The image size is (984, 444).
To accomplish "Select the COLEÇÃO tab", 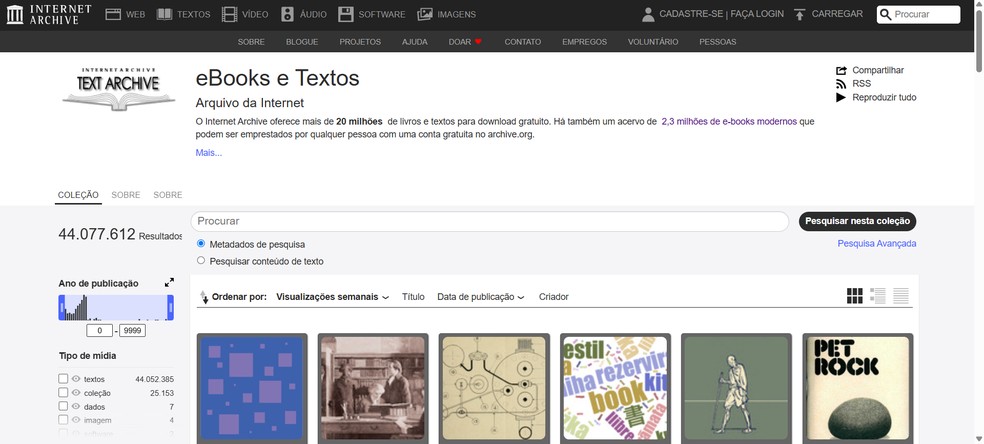I will point(78,195).
